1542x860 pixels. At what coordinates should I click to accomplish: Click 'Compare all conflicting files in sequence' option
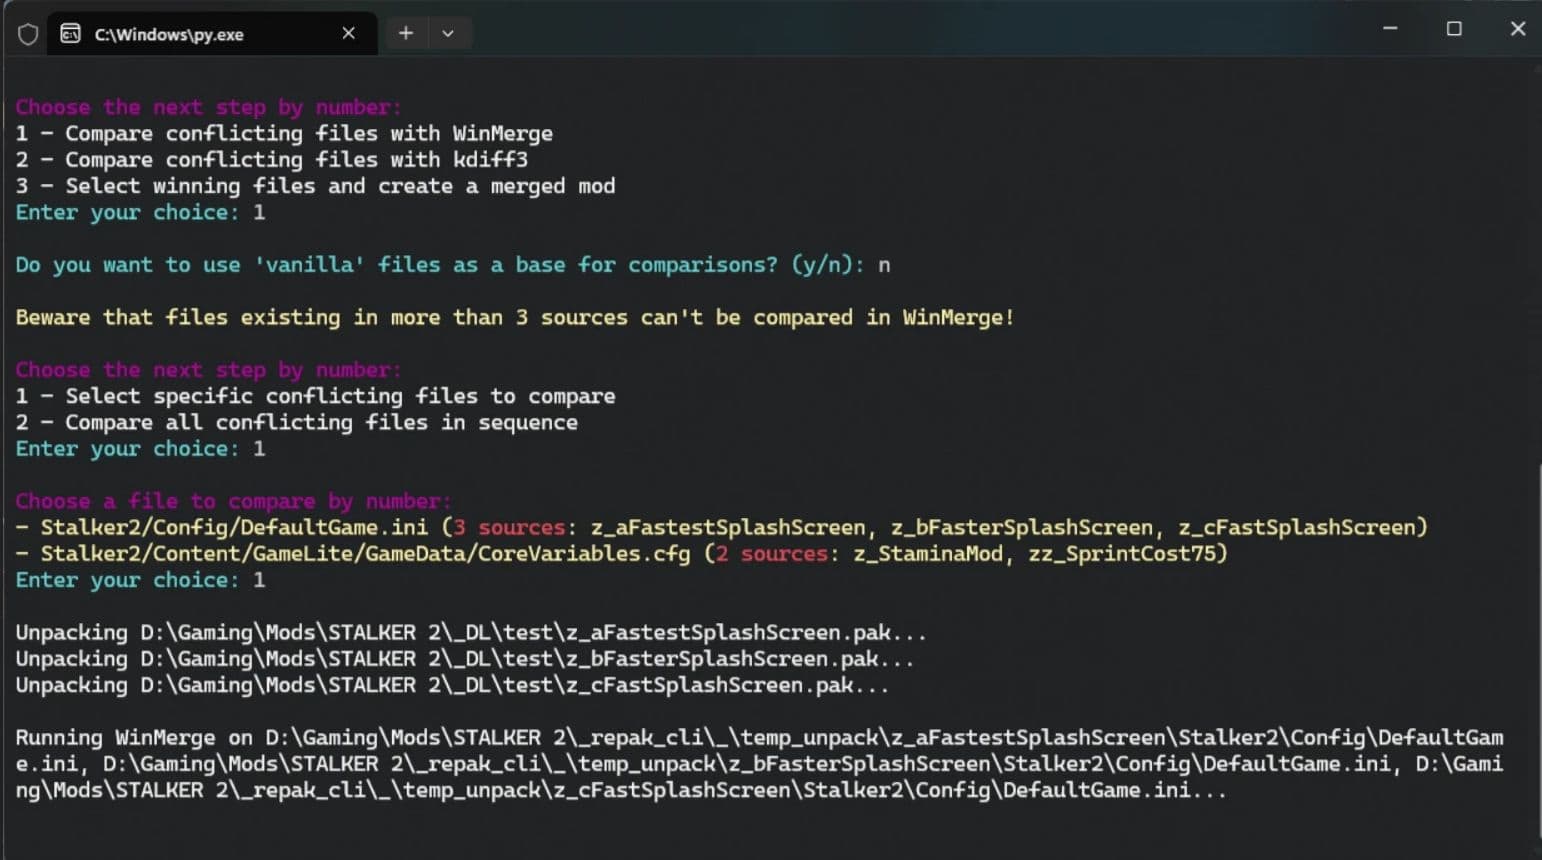click(x=296, y=422)
